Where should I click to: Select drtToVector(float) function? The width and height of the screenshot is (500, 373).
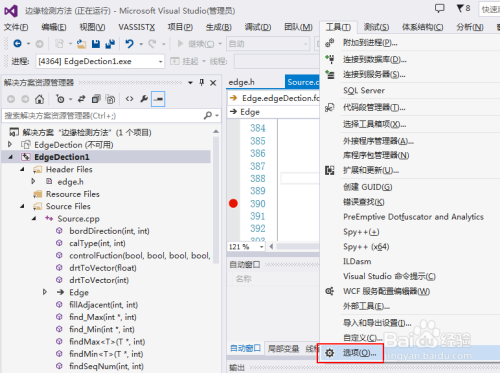click(x=103, y=268)
